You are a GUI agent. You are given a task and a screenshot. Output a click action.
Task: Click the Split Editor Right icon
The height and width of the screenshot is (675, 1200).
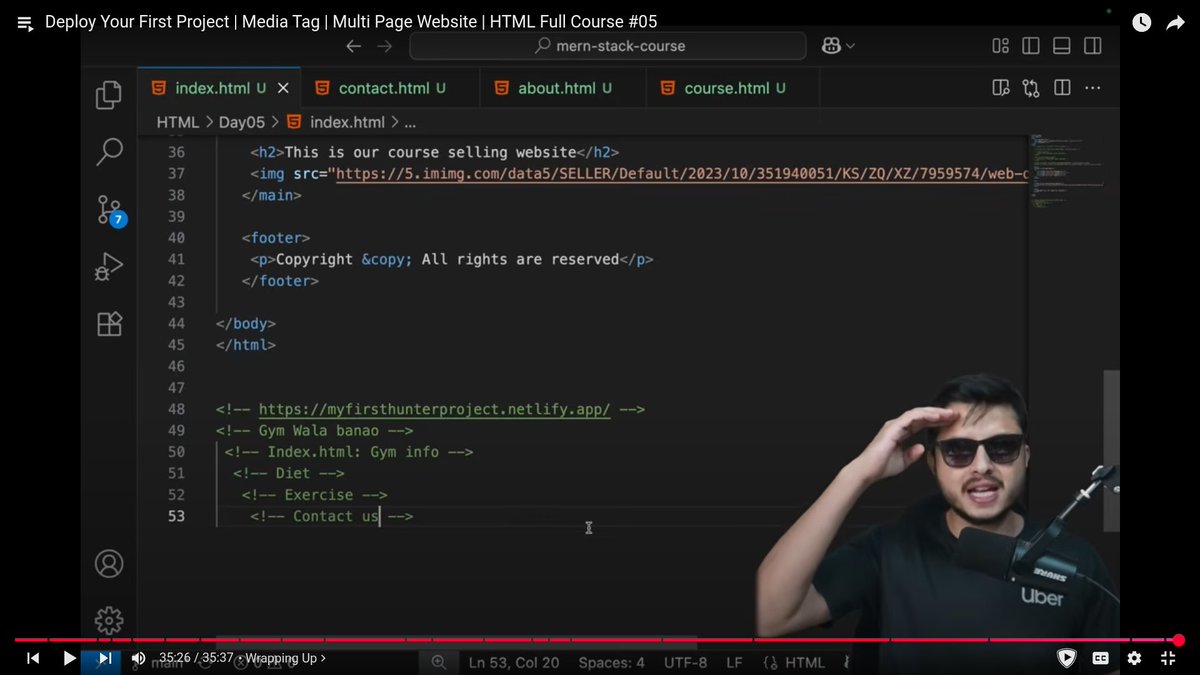(x=1062, y=88)
